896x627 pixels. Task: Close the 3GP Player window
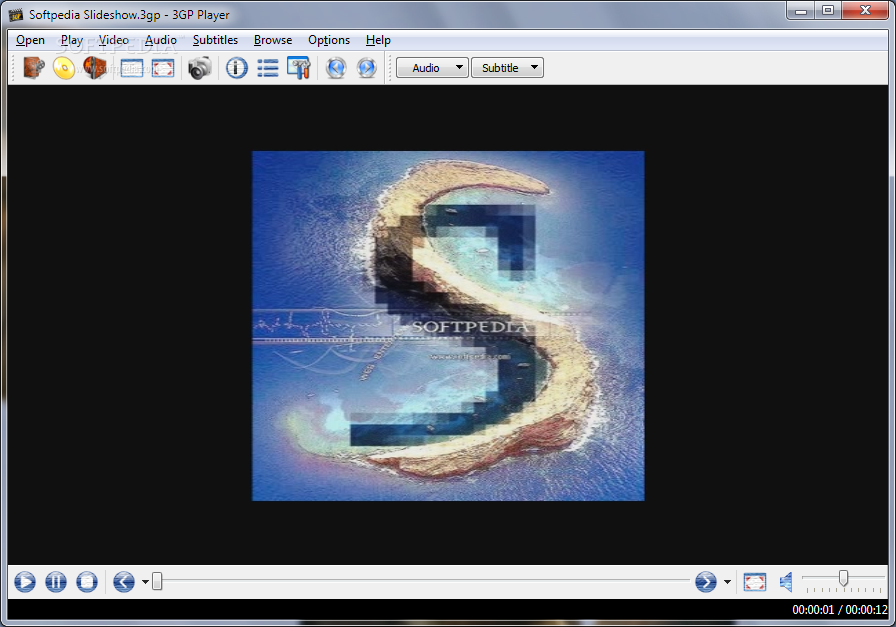coord(865,11)
